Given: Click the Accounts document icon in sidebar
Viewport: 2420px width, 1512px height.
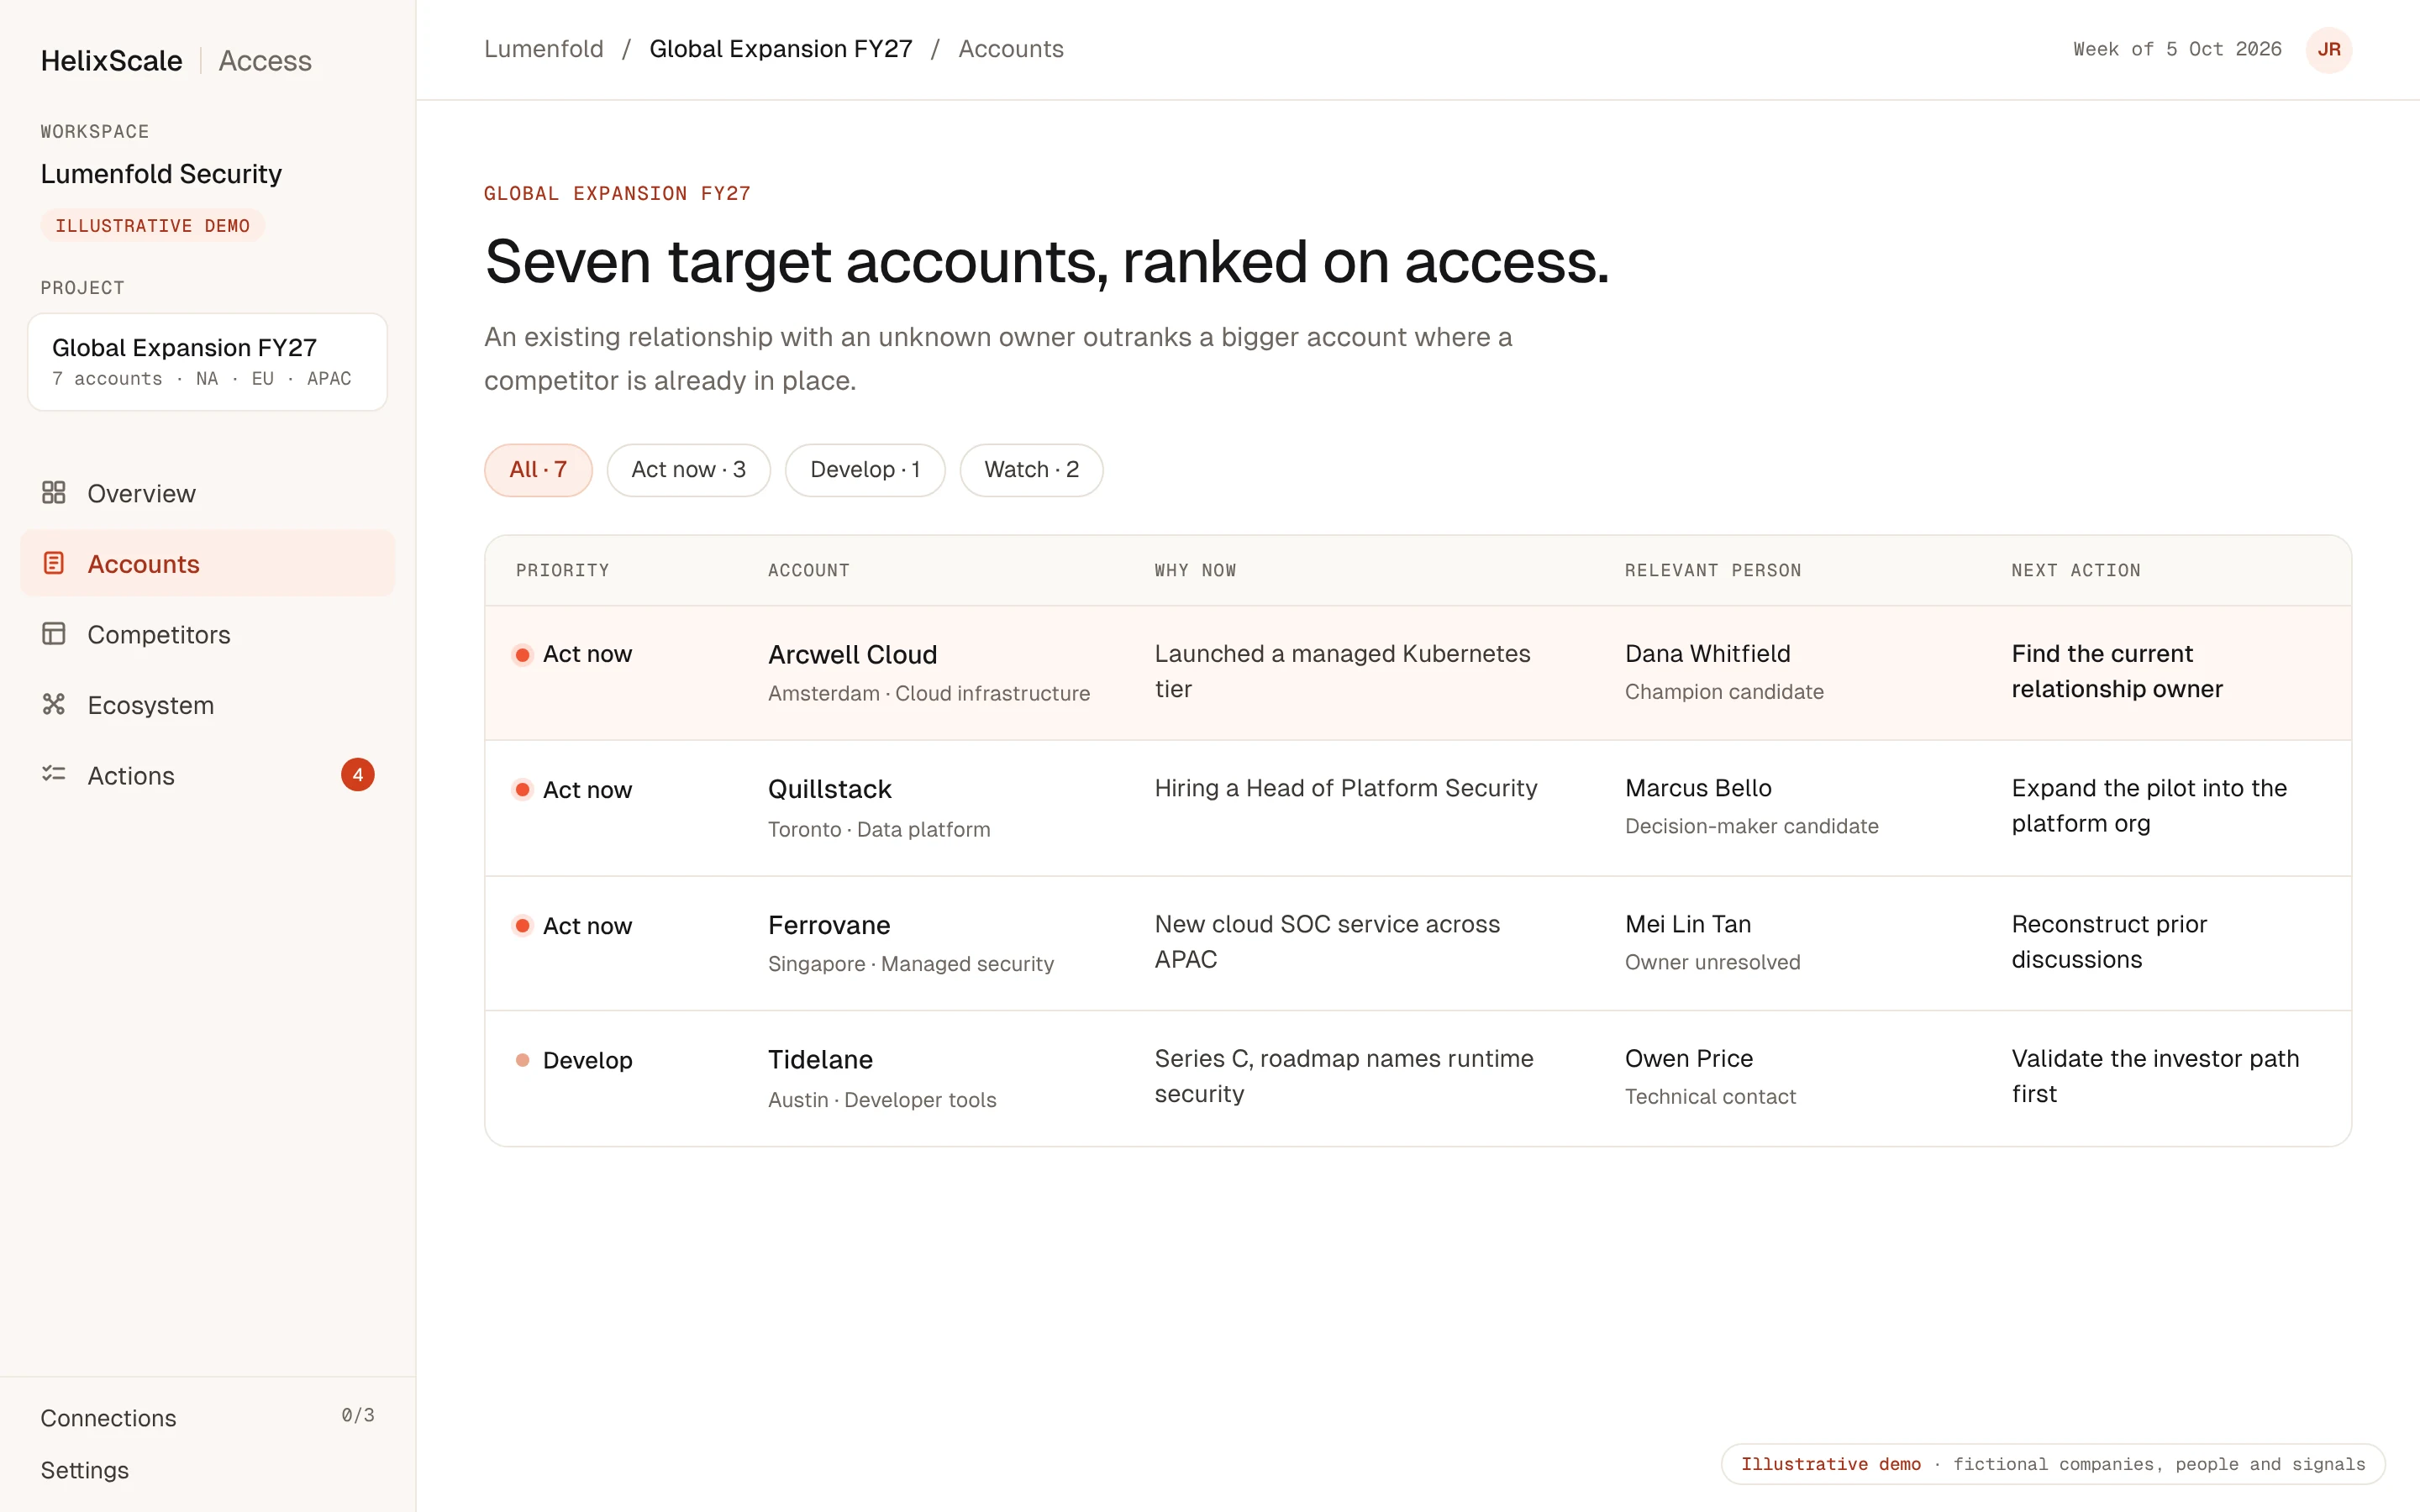Looking at the screenshot, I should click(54, 563).
